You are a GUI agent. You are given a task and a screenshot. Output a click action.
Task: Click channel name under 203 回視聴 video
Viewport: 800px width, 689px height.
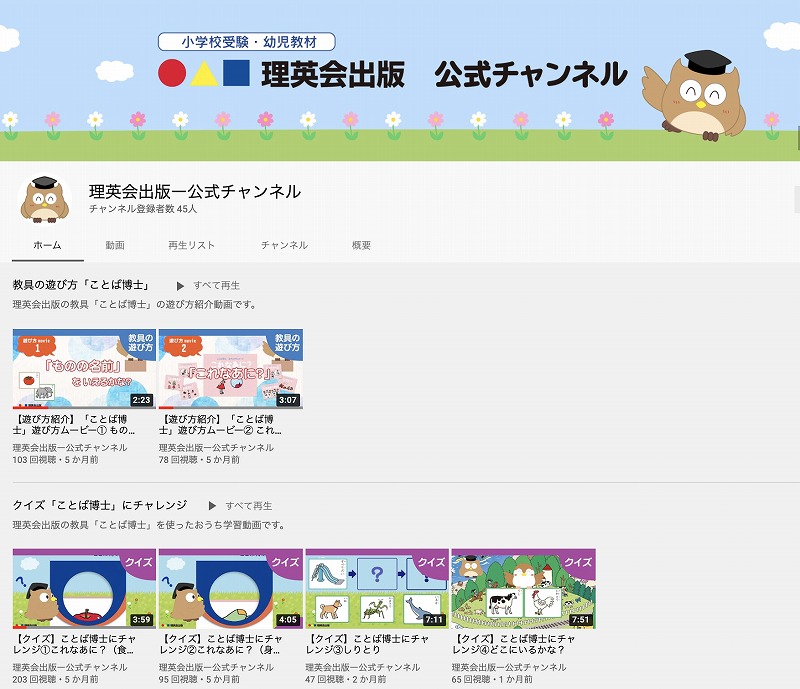70,667
